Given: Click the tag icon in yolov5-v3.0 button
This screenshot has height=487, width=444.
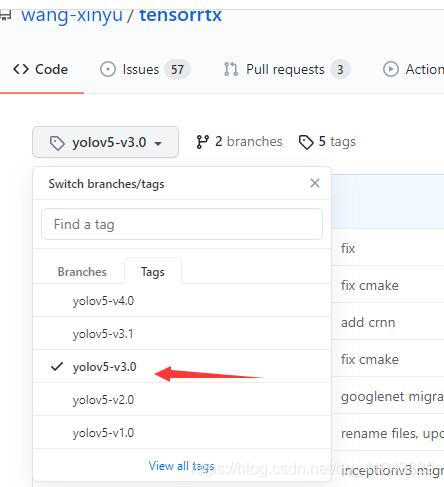Looking at the screenshot, I should pos(57,143).
